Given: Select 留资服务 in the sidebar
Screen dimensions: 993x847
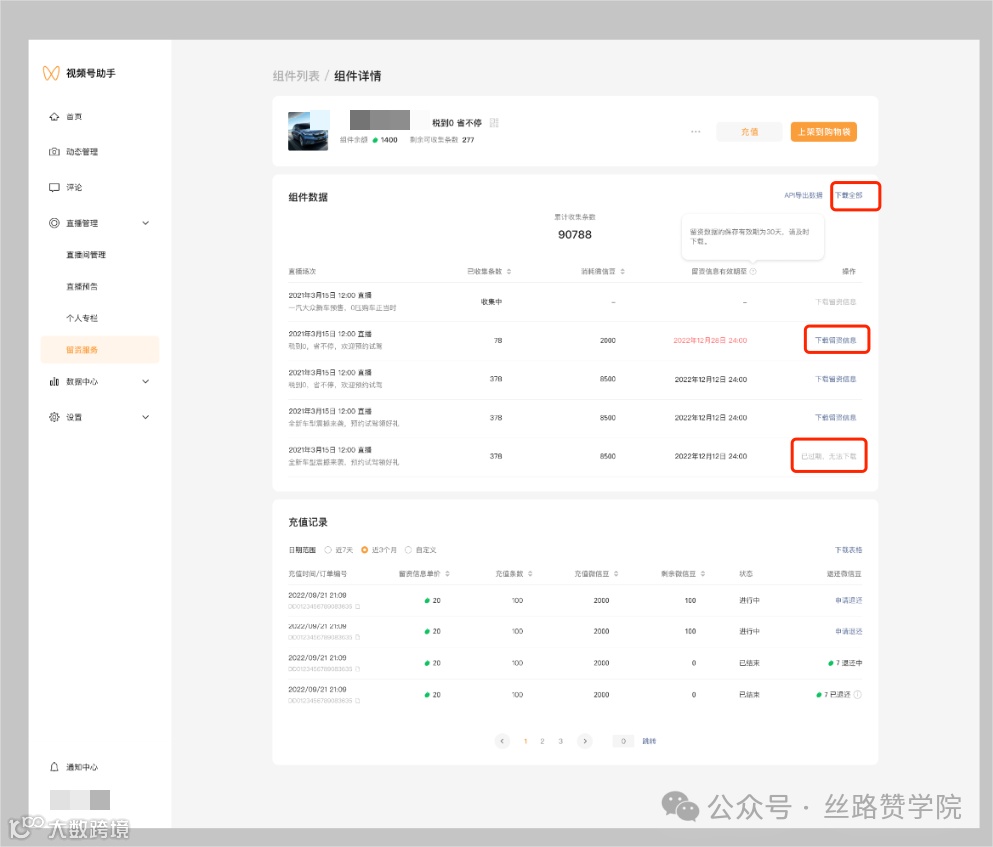Looking at the screenshot, I should click(99, 350).
